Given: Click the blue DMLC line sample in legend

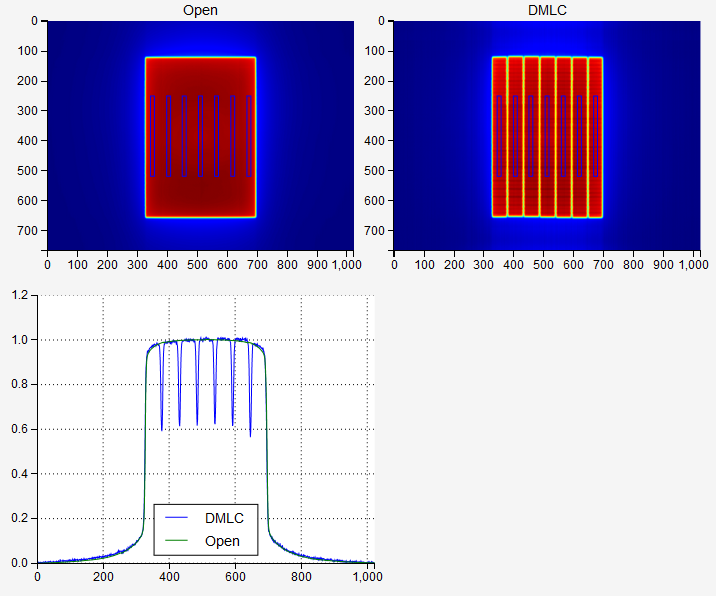Looking at the screenshot, I should [x=176, y=517].
